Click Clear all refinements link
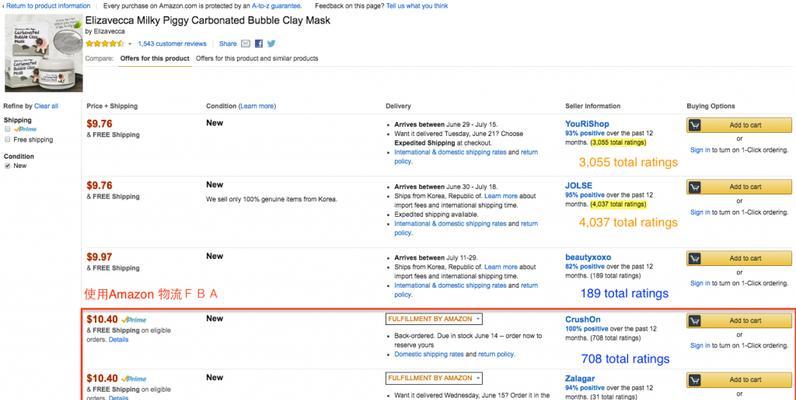 click(46, 106)
